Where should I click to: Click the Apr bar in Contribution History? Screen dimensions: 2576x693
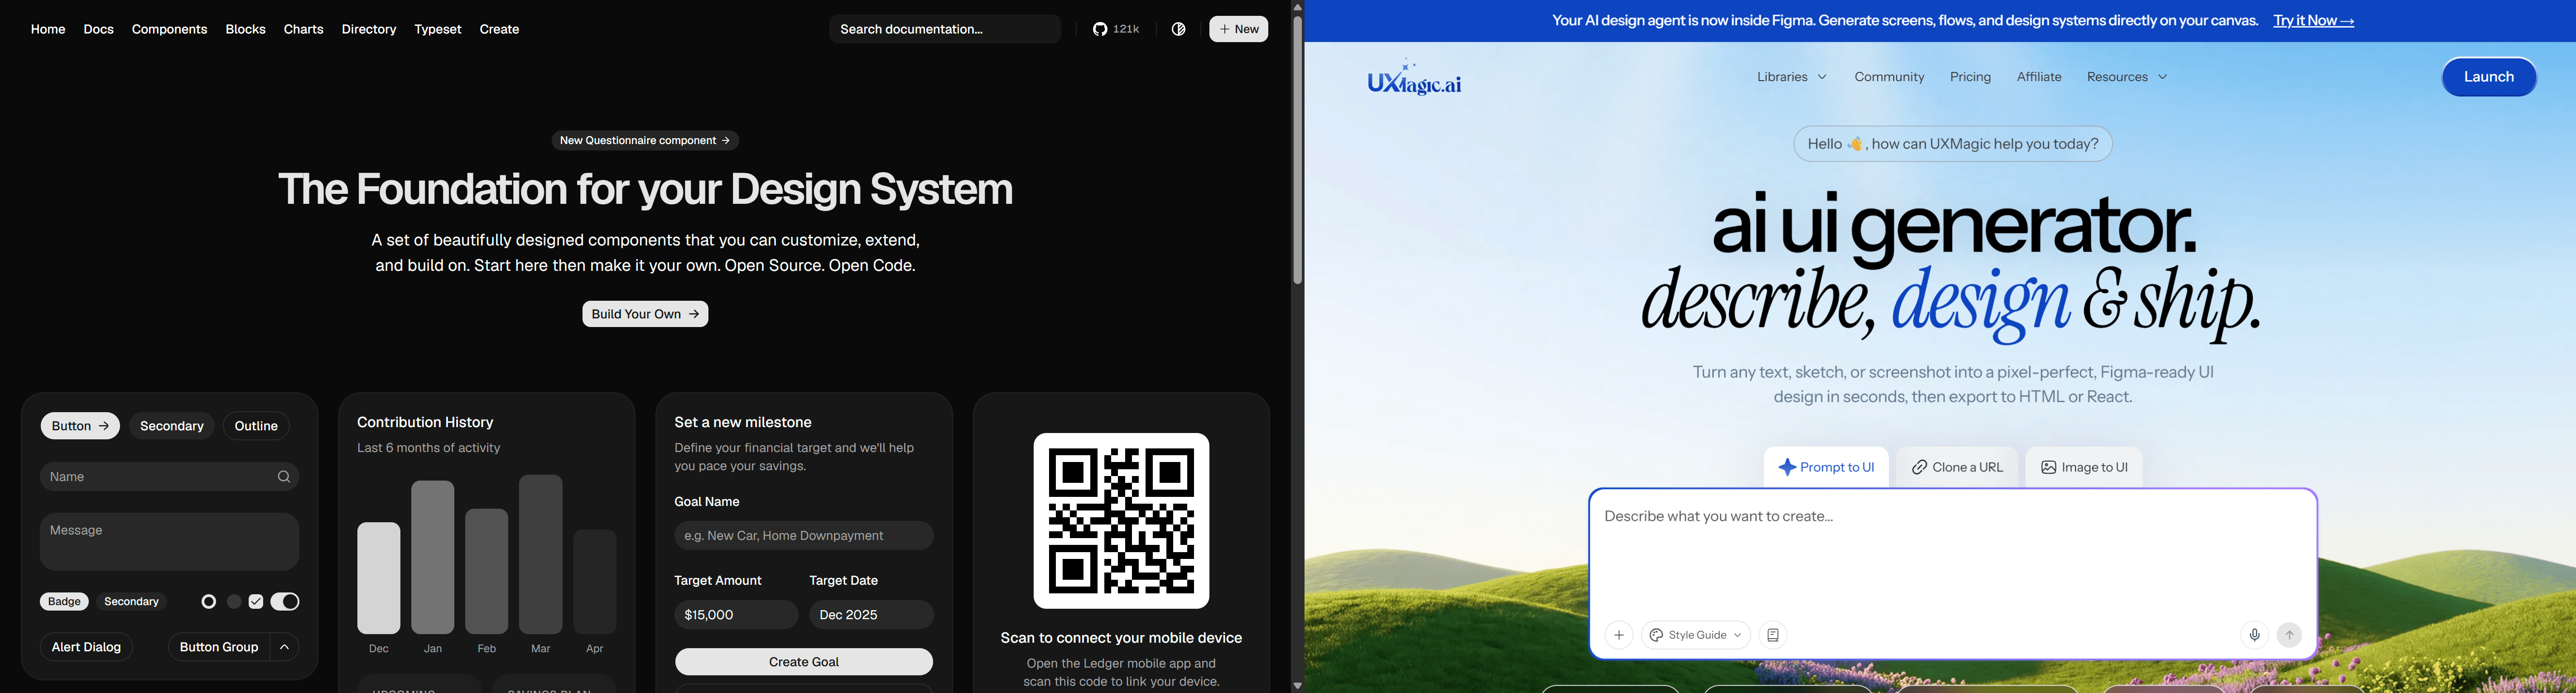click(595, 582)
